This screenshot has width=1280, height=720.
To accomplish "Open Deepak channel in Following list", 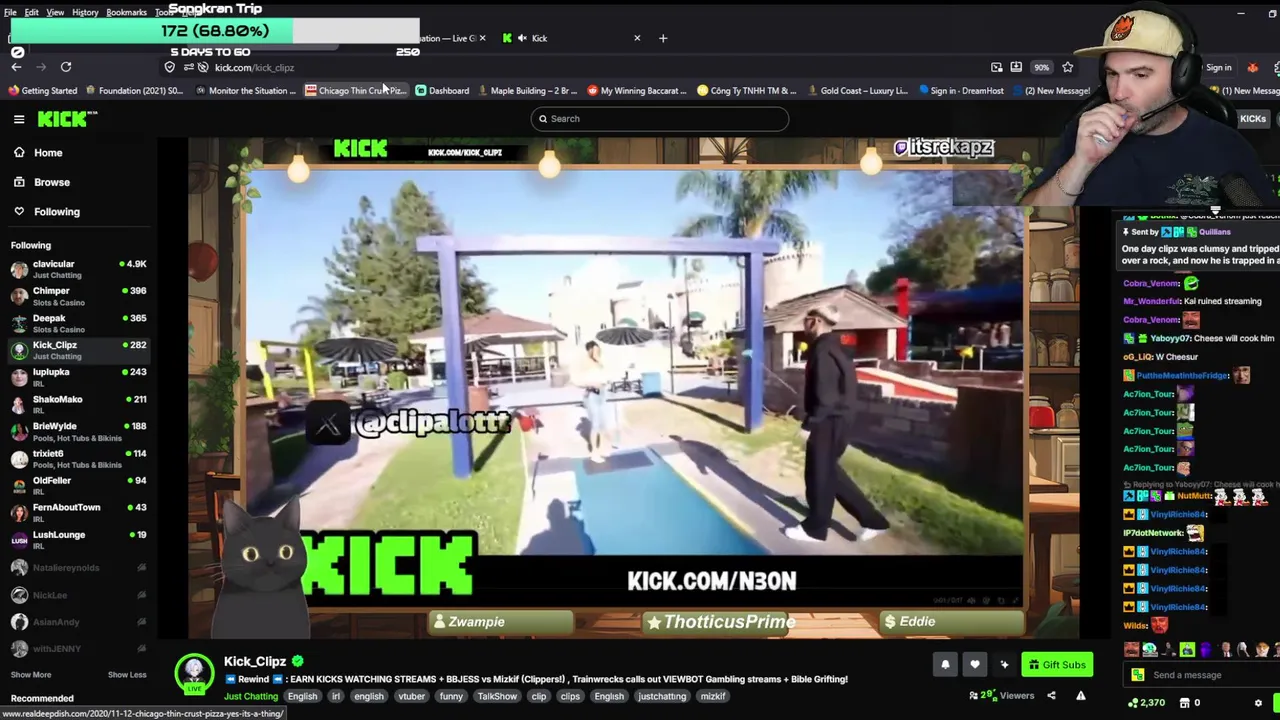I will click(78, 323).
